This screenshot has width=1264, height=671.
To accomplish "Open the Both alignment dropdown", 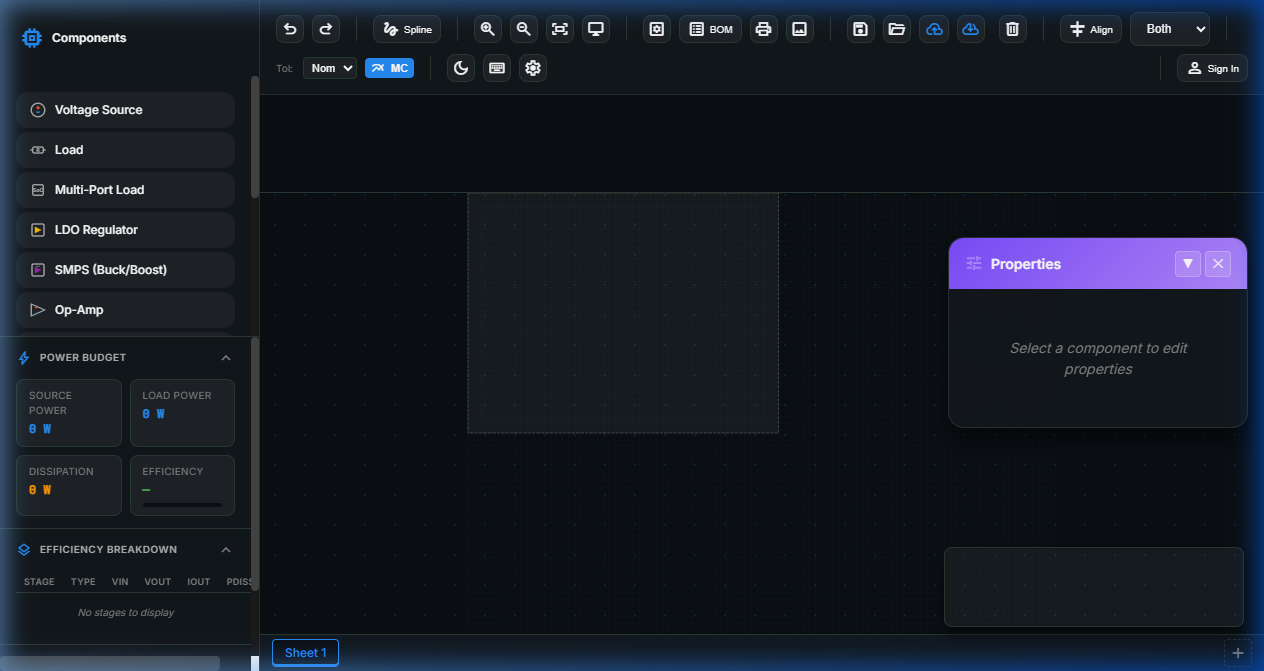I will click(1169, 29).
